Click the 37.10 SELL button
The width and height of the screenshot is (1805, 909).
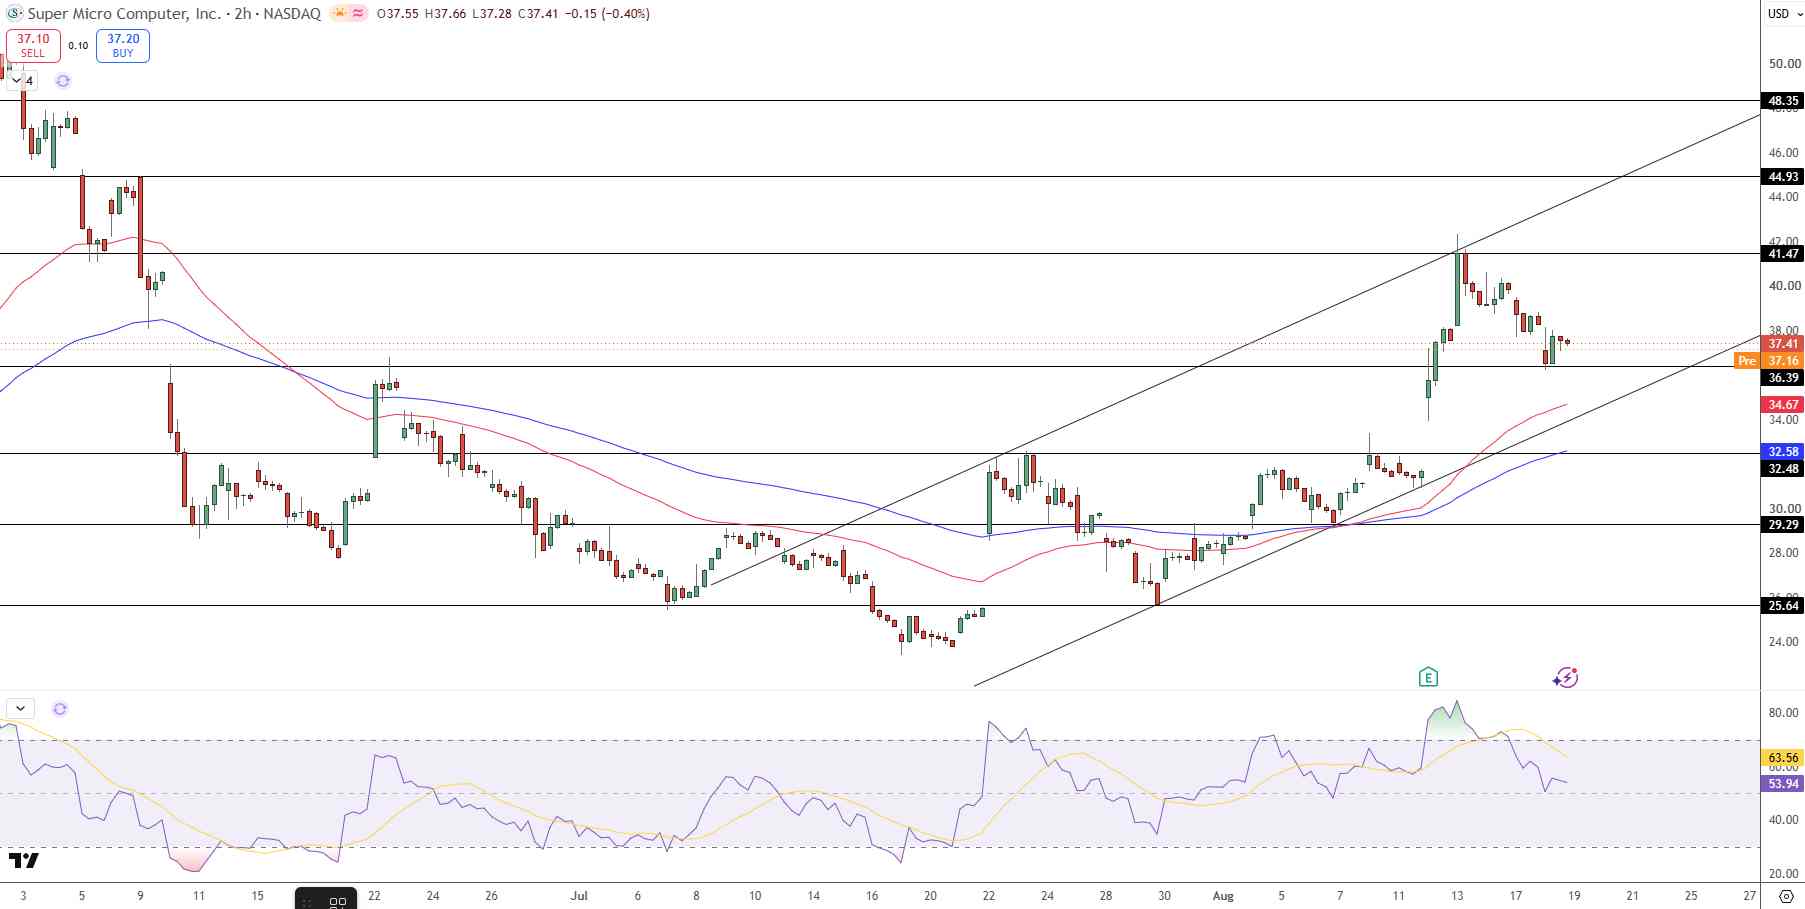coord(33,46)
